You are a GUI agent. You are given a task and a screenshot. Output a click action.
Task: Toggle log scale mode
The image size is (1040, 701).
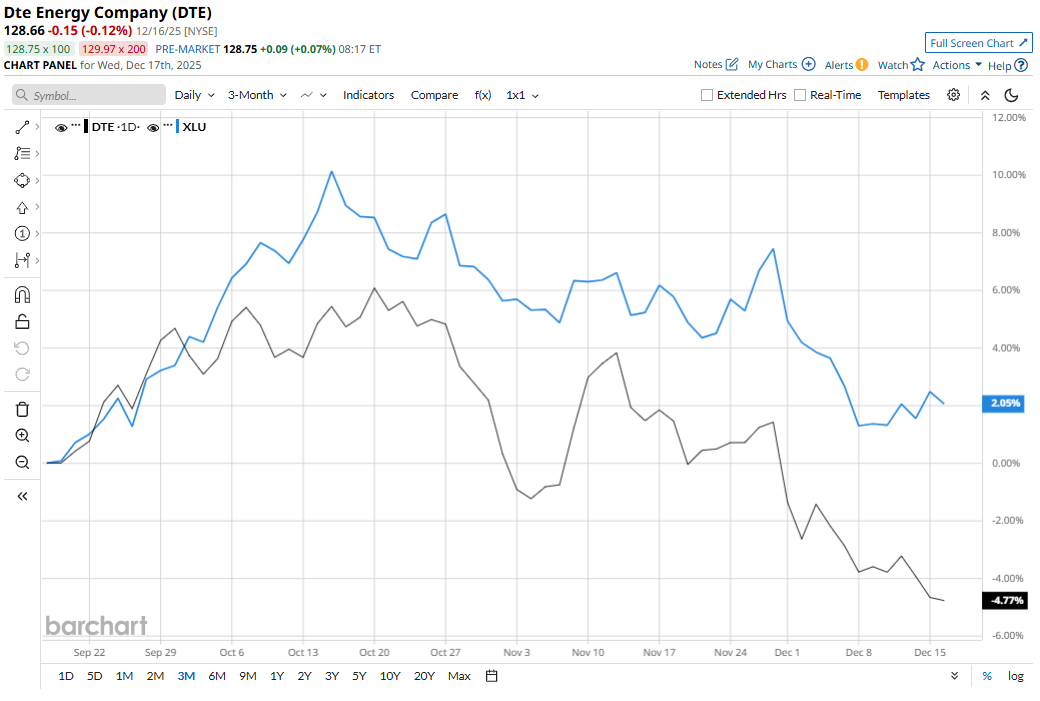click(1015, 676)
